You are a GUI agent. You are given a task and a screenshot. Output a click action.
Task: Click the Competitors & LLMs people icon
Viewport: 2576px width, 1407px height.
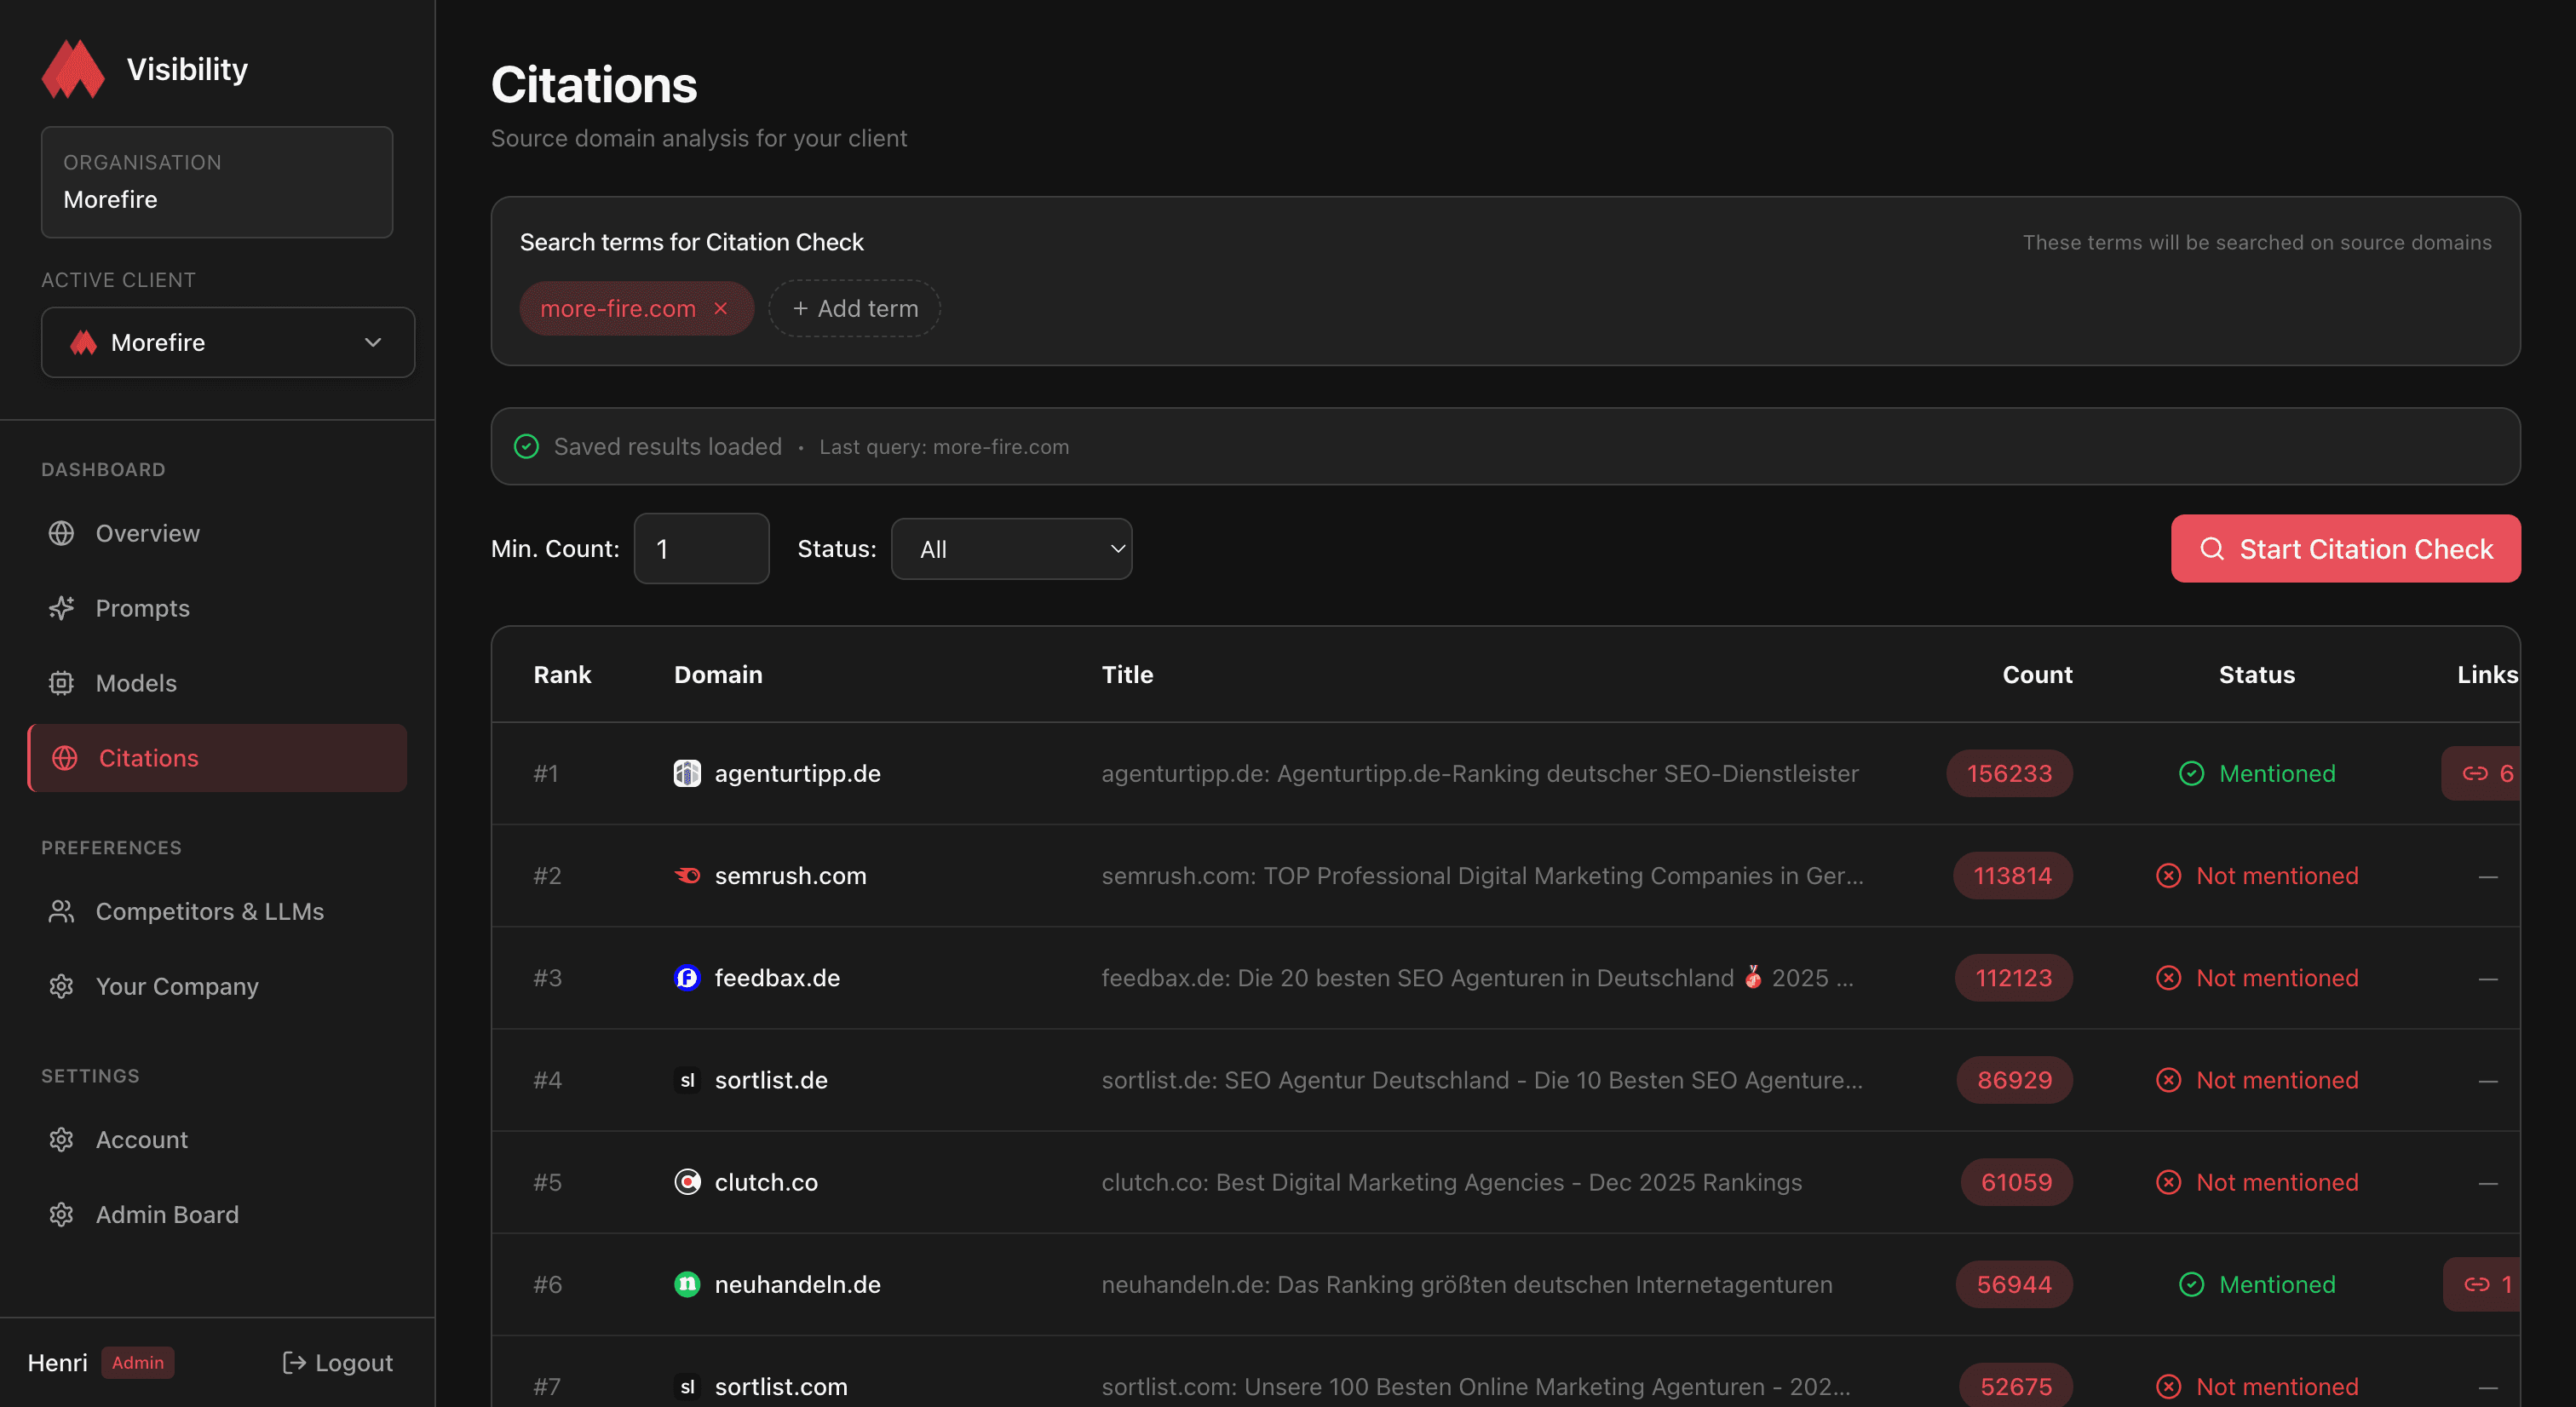[x=61, y=911]
